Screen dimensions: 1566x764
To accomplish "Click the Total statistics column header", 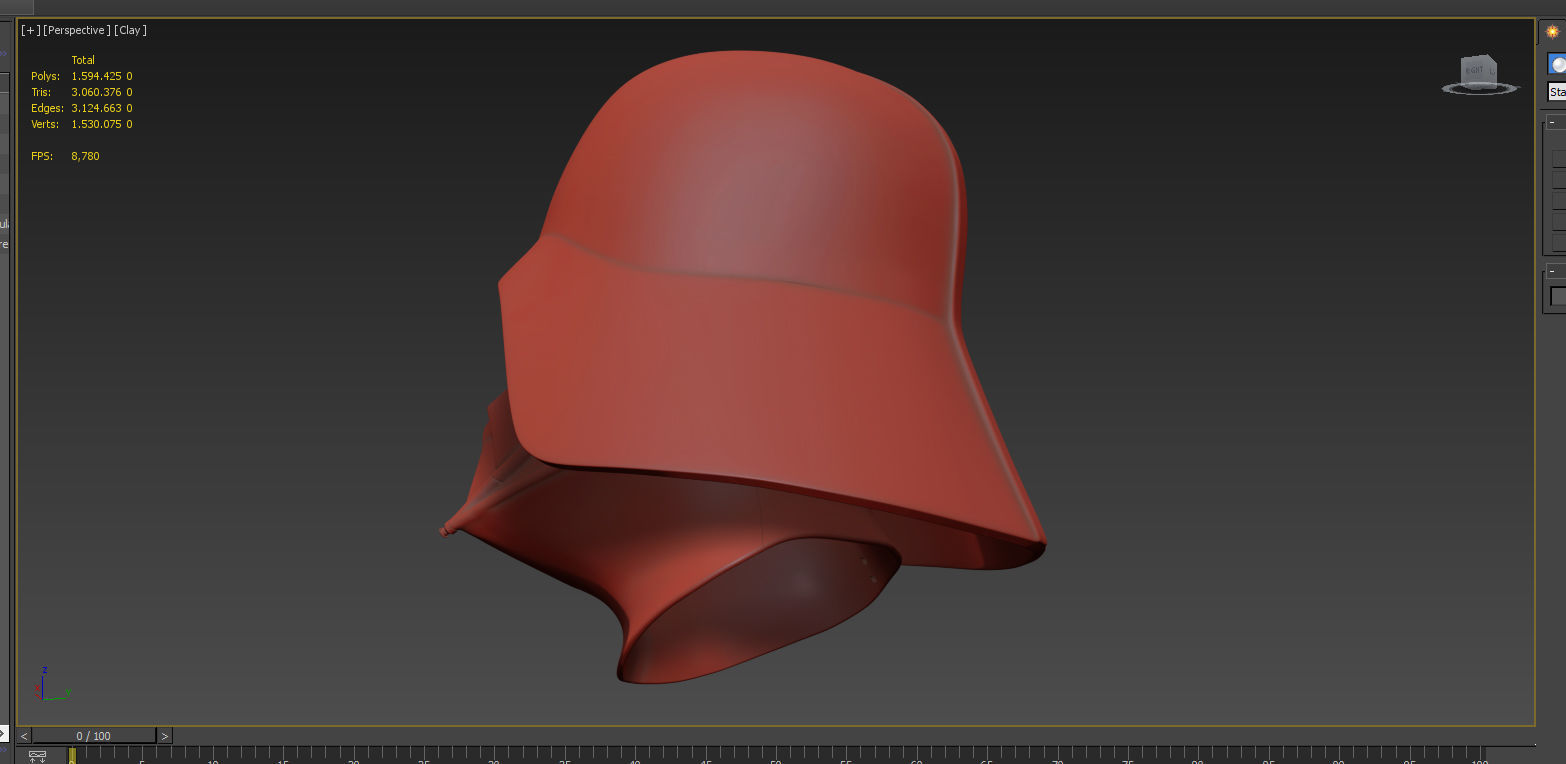I will pyautogui.click(x=83, y=60).
